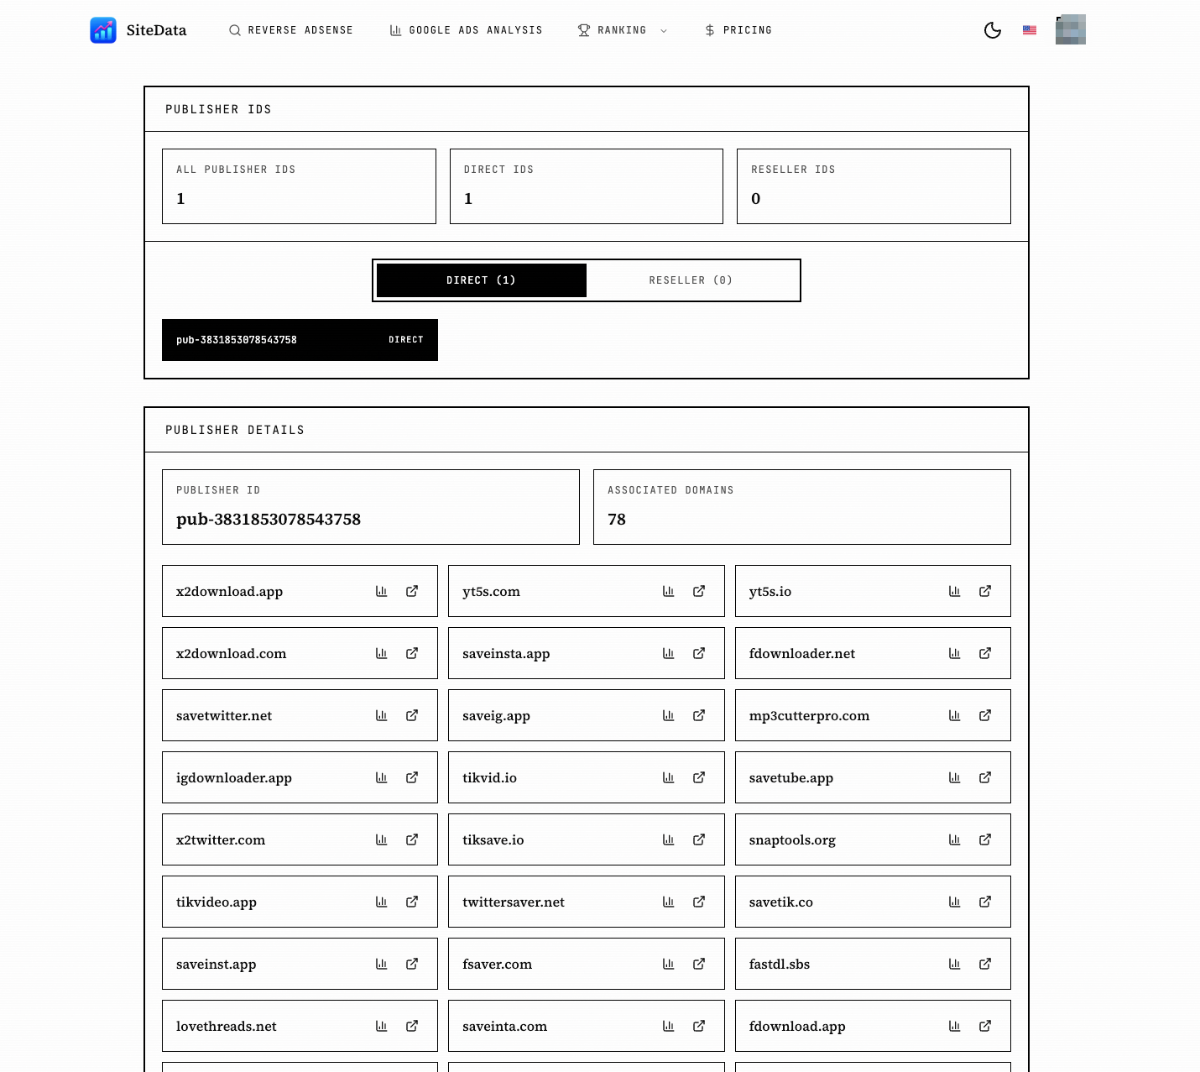The height and width of the screenshot is (1072, 1200).
Task: Open twittersaver.net external link icon
Action: (699, 901)
